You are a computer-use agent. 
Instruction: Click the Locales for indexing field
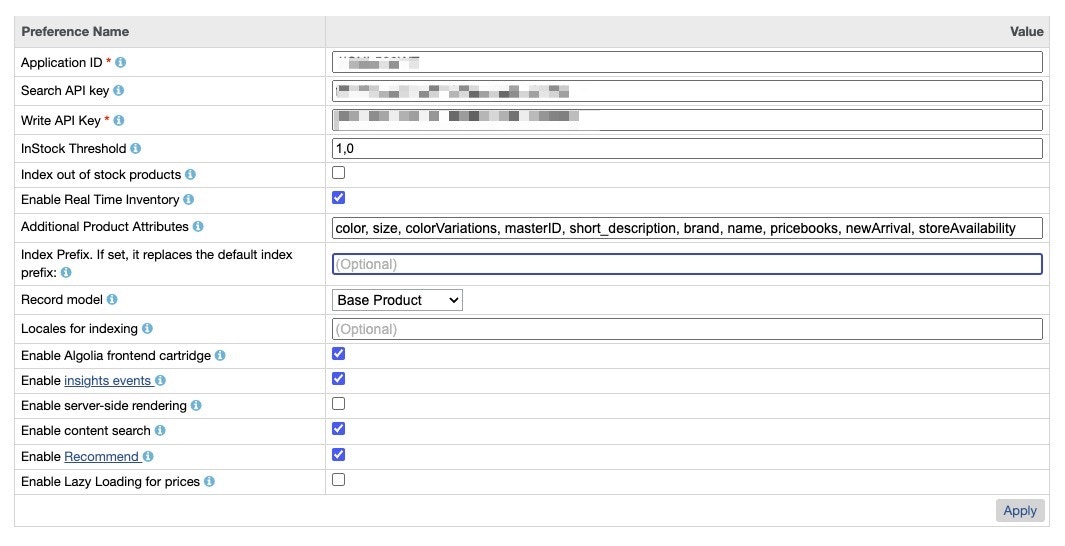pyautogui.click(x=687, y=329)
